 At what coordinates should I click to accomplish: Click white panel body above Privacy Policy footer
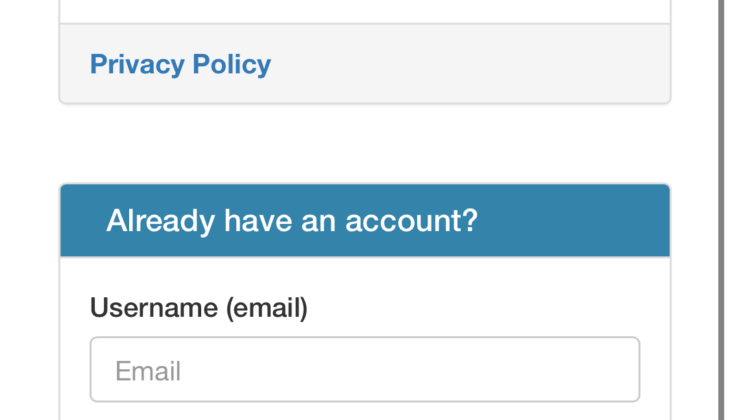365,10
